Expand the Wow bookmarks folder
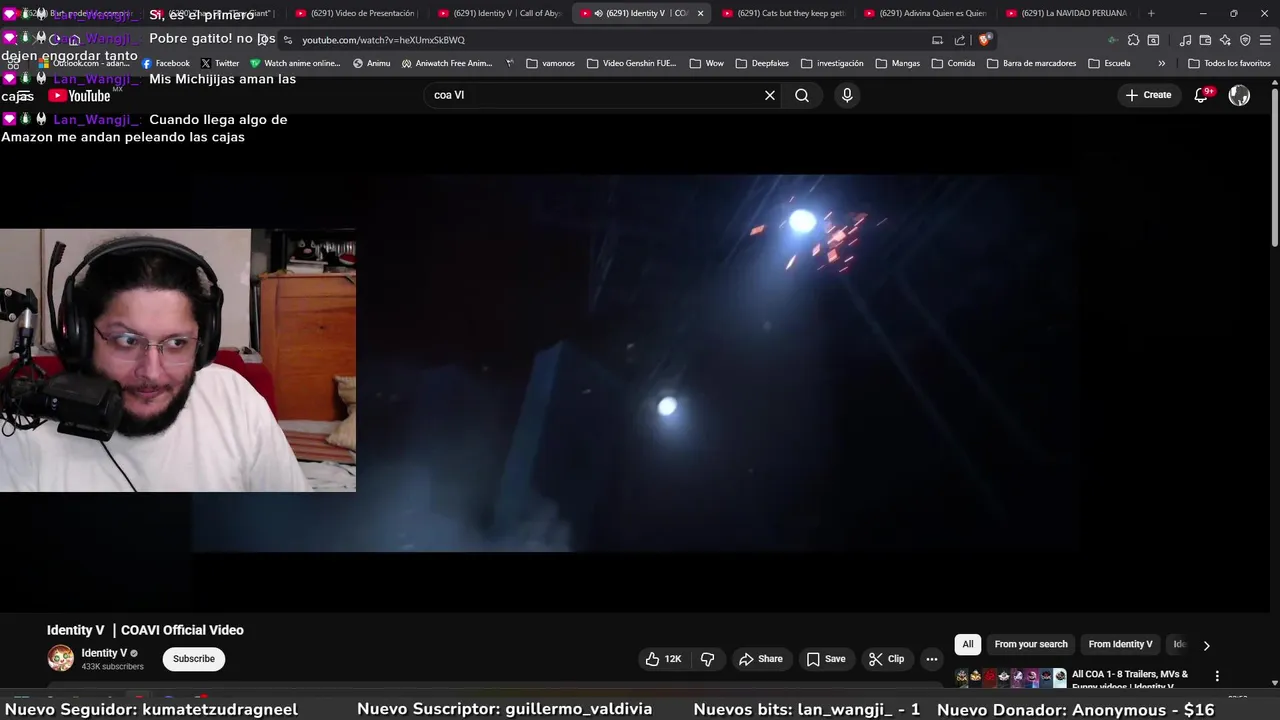The width and height of the screenshot is (1280, 720). 707,63
